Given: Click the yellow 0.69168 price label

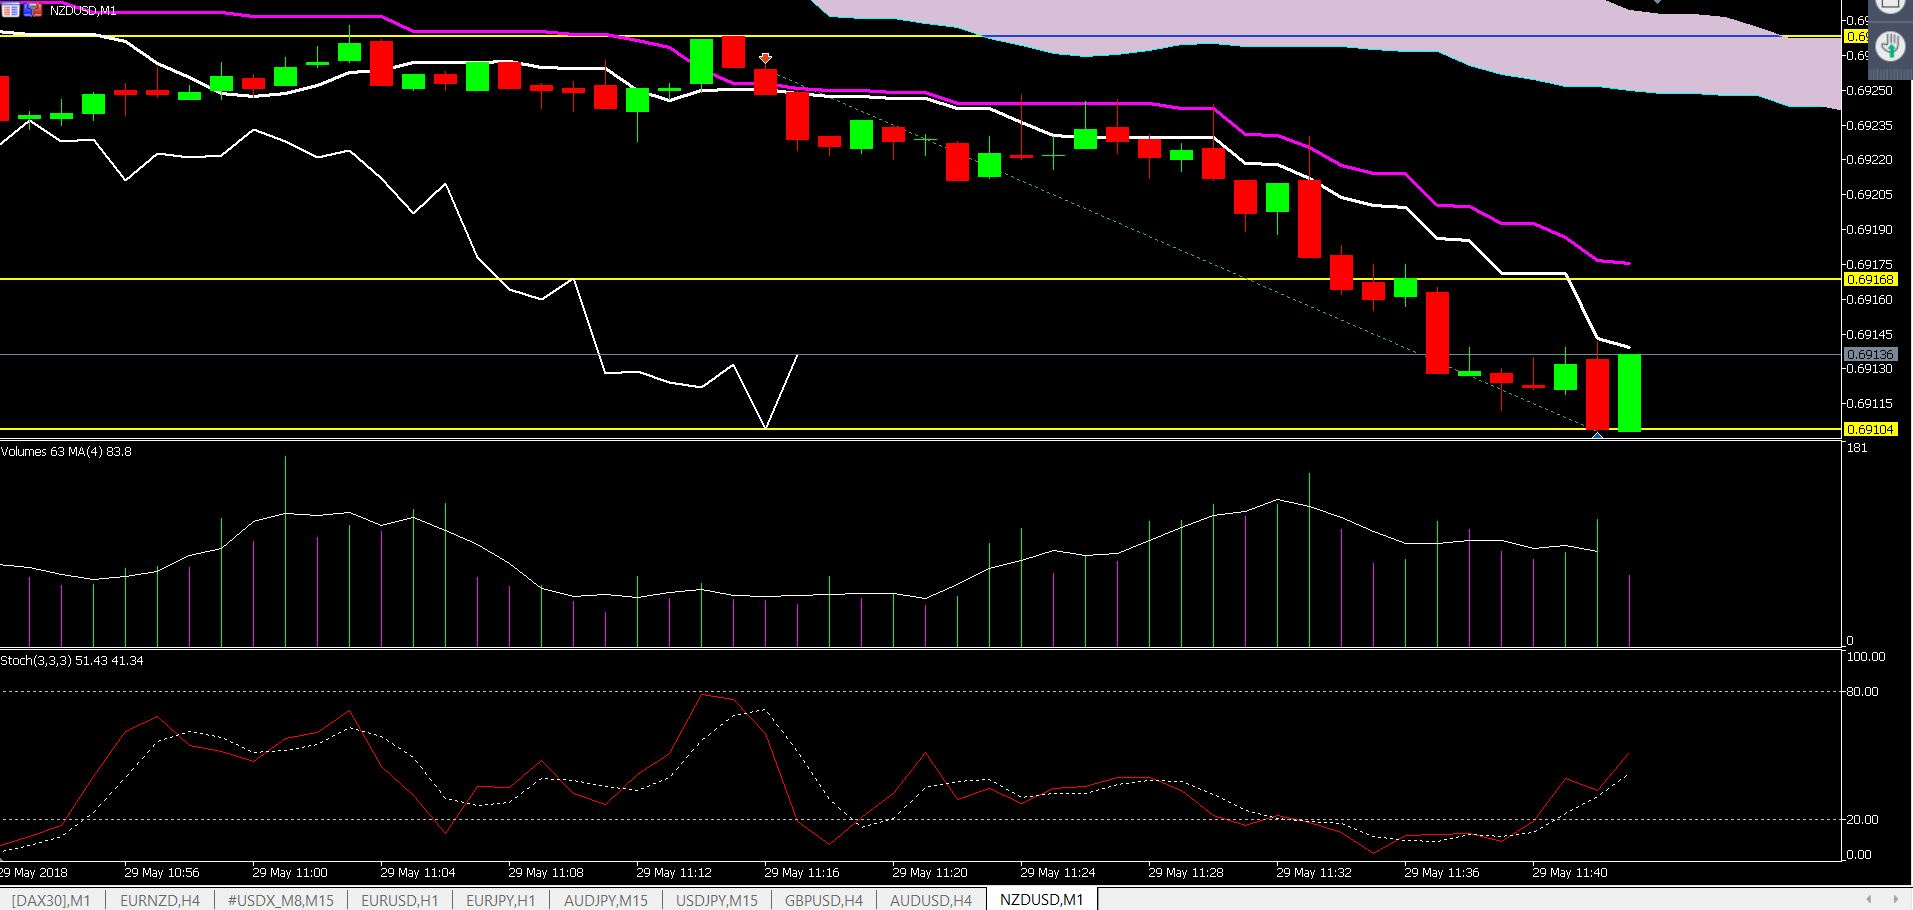Looking at the screenshot, I should [1870, 280].
